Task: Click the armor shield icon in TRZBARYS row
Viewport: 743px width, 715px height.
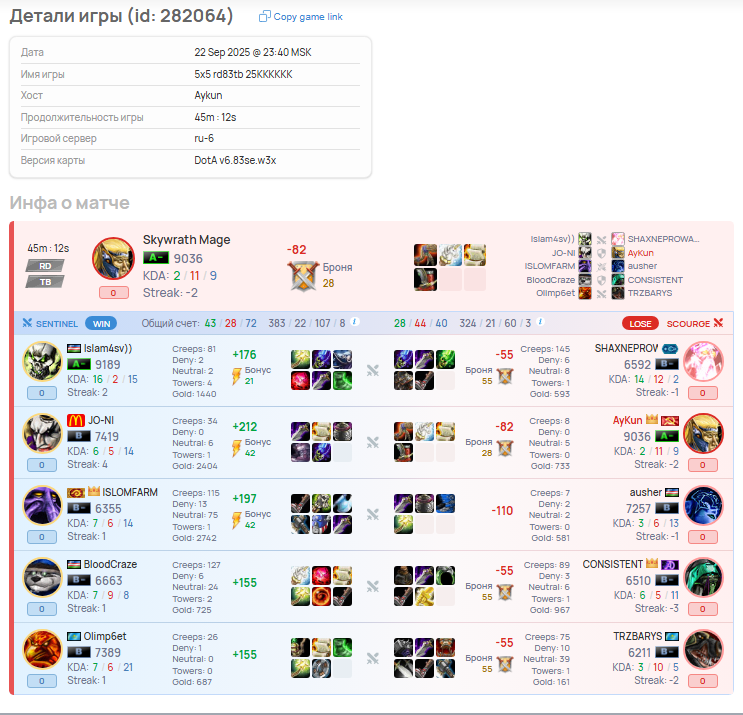Action: pos(505,664)
